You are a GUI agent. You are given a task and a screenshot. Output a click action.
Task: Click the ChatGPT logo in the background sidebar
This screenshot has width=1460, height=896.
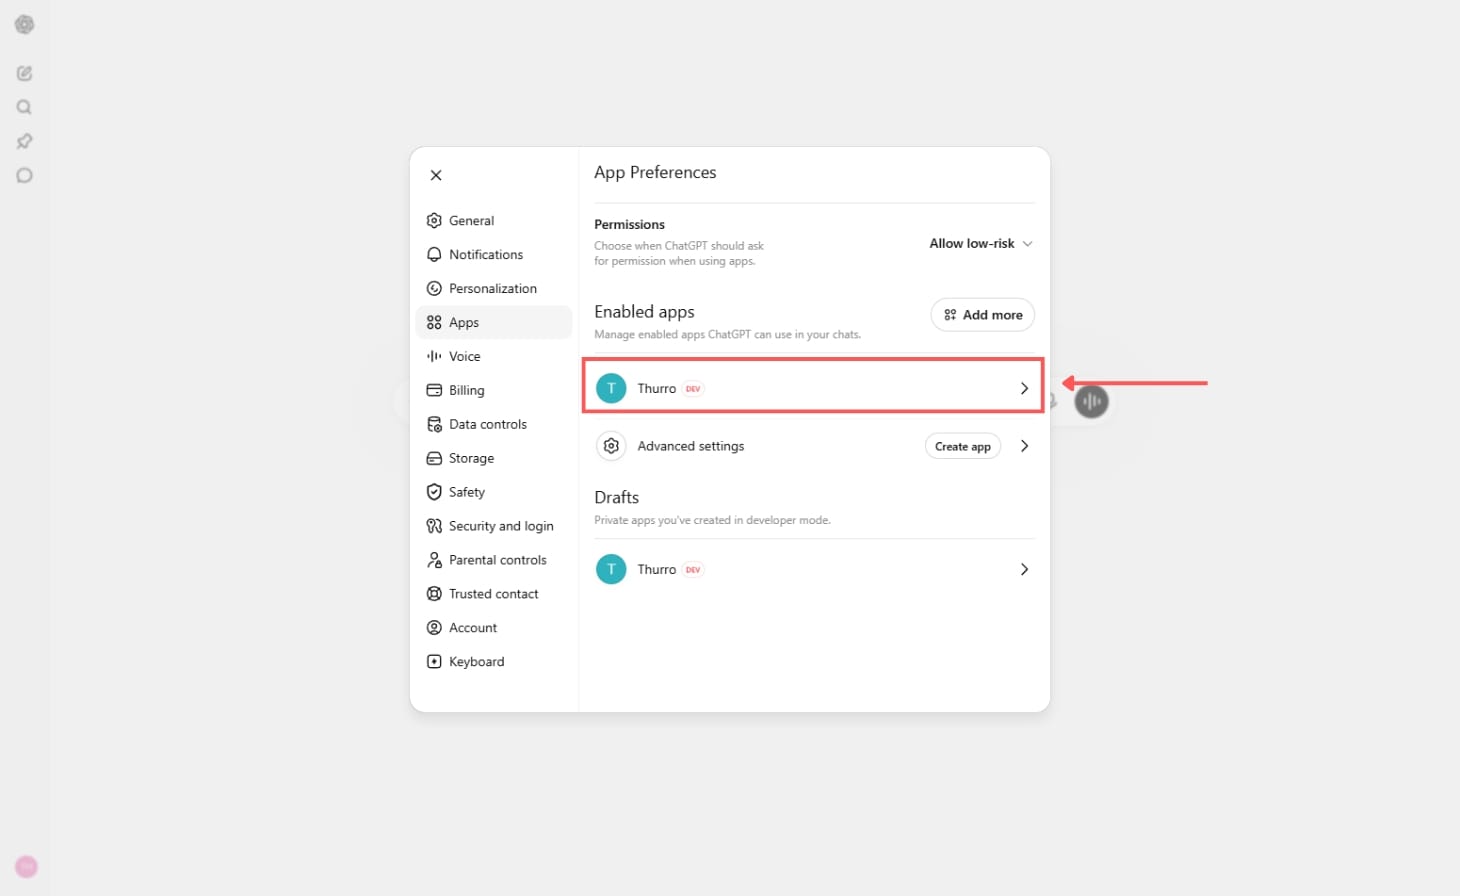pos(25,25)
